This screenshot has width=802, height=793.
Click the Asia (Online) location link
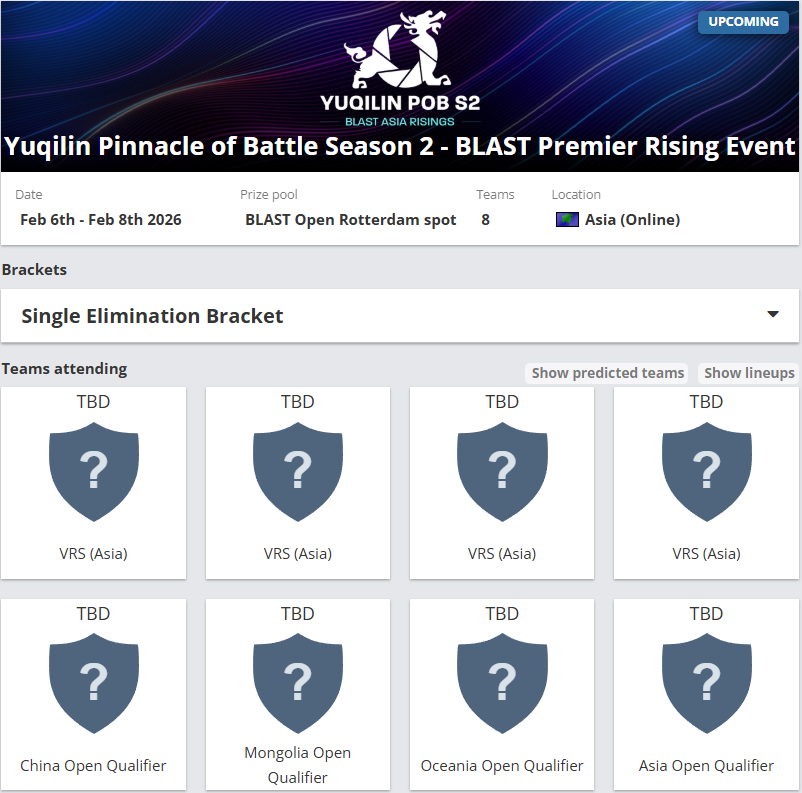coord(632,220)
